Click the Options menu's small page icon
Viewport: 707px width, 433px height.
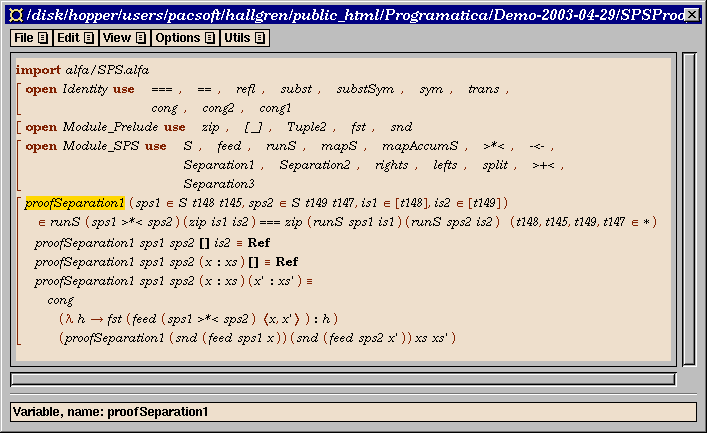209,38
